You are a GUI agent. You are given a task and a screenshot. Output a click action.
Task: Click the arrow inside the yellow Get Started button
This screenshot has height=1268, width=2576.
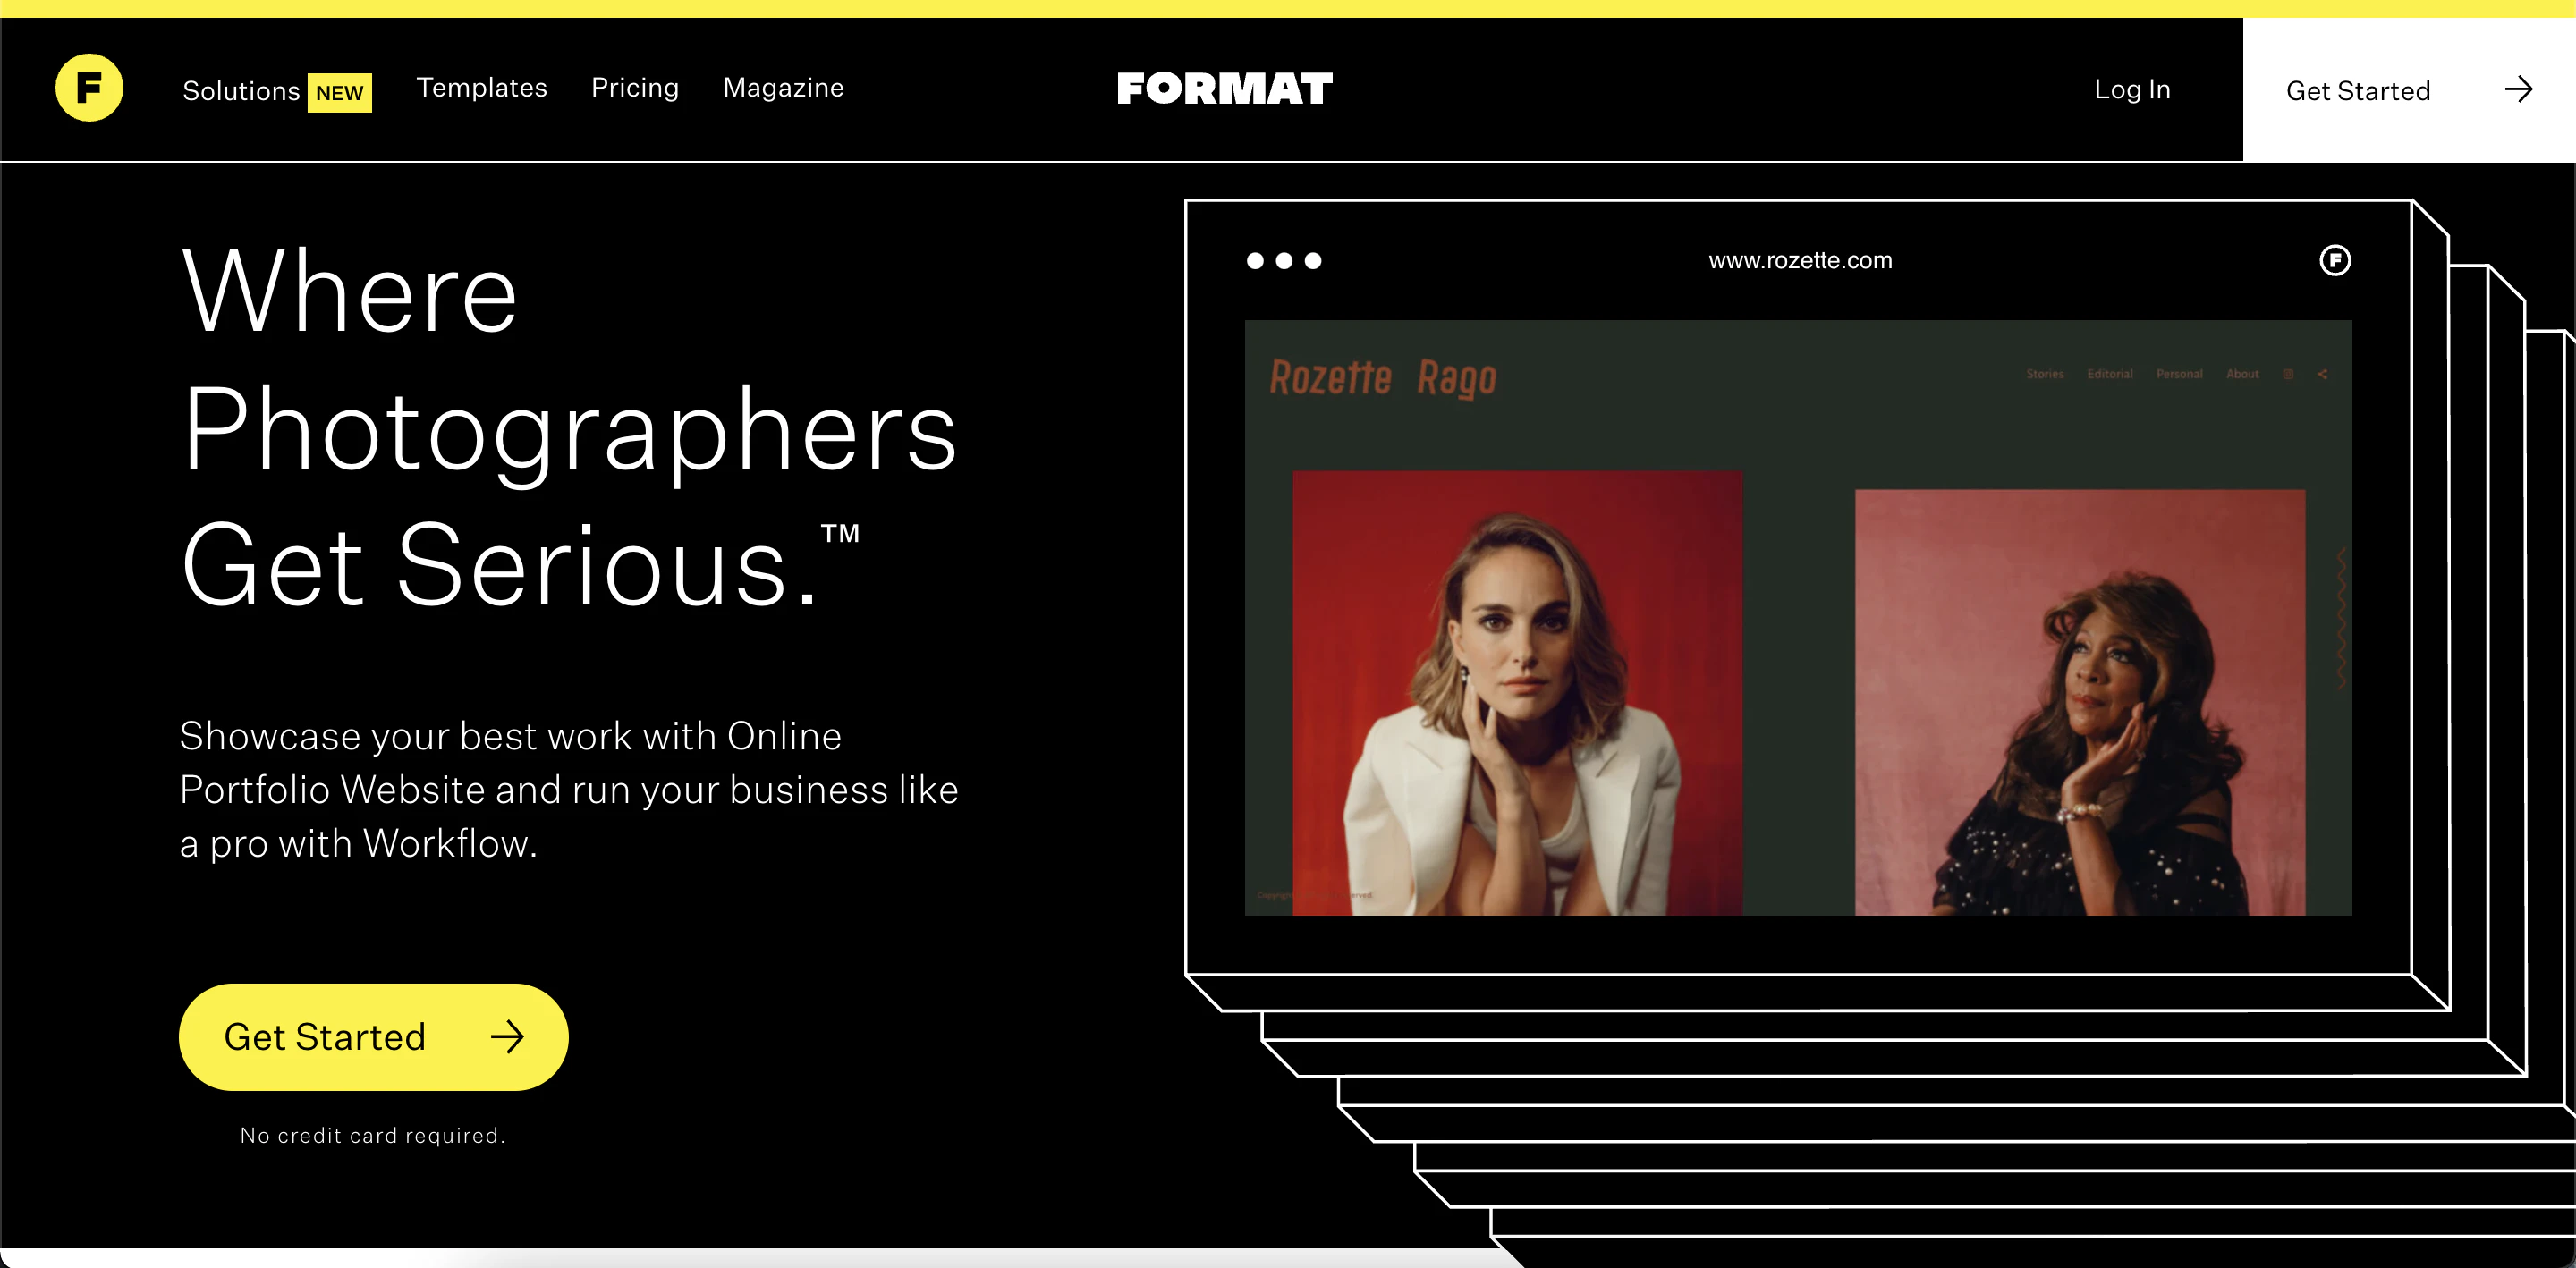click(x=510, y=1037)
